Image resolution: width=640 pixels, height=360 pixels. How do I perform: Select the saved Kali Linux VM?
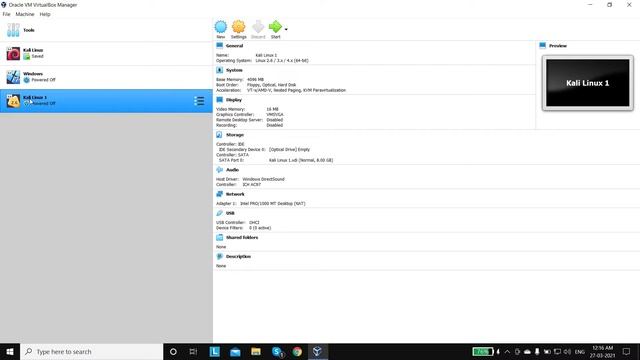(106, 53)
